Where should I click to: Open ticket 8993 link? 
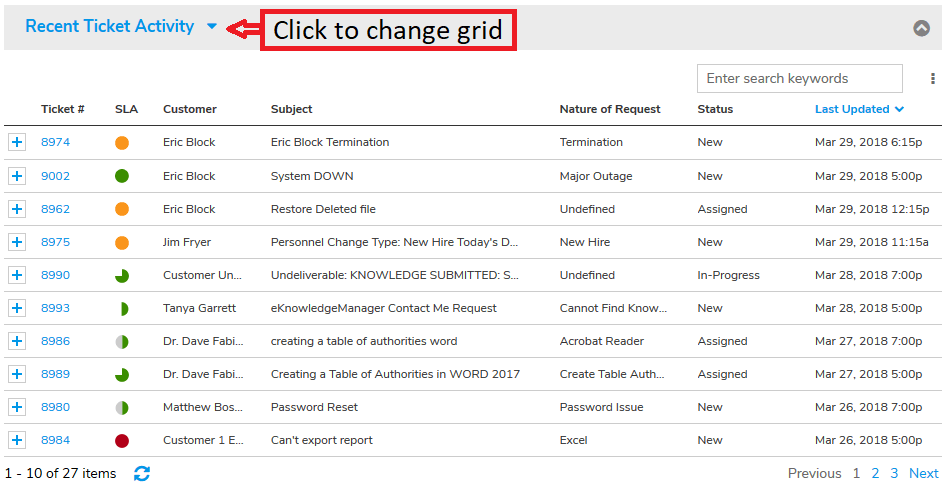[x=55, y=308]
